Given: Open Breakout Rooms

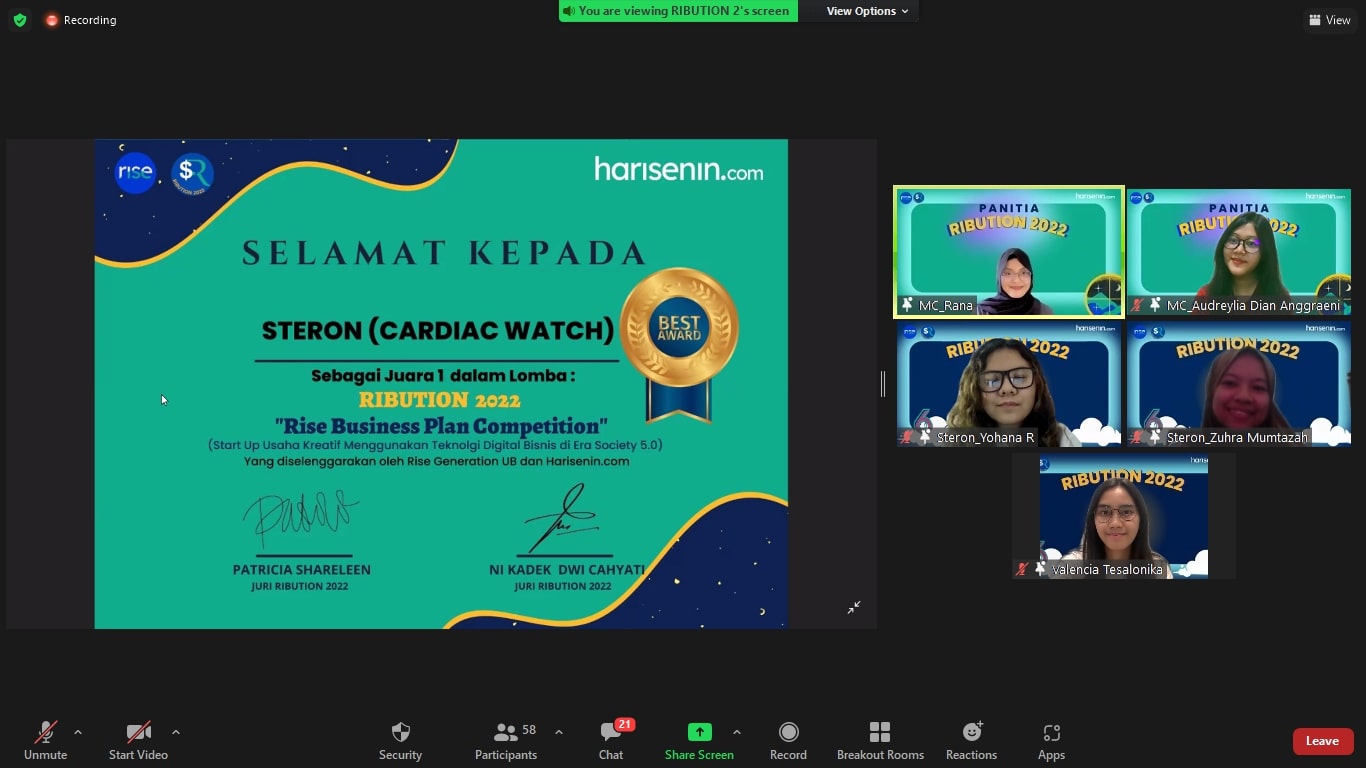Looking at the screenshot, I should tap(880, 741).
